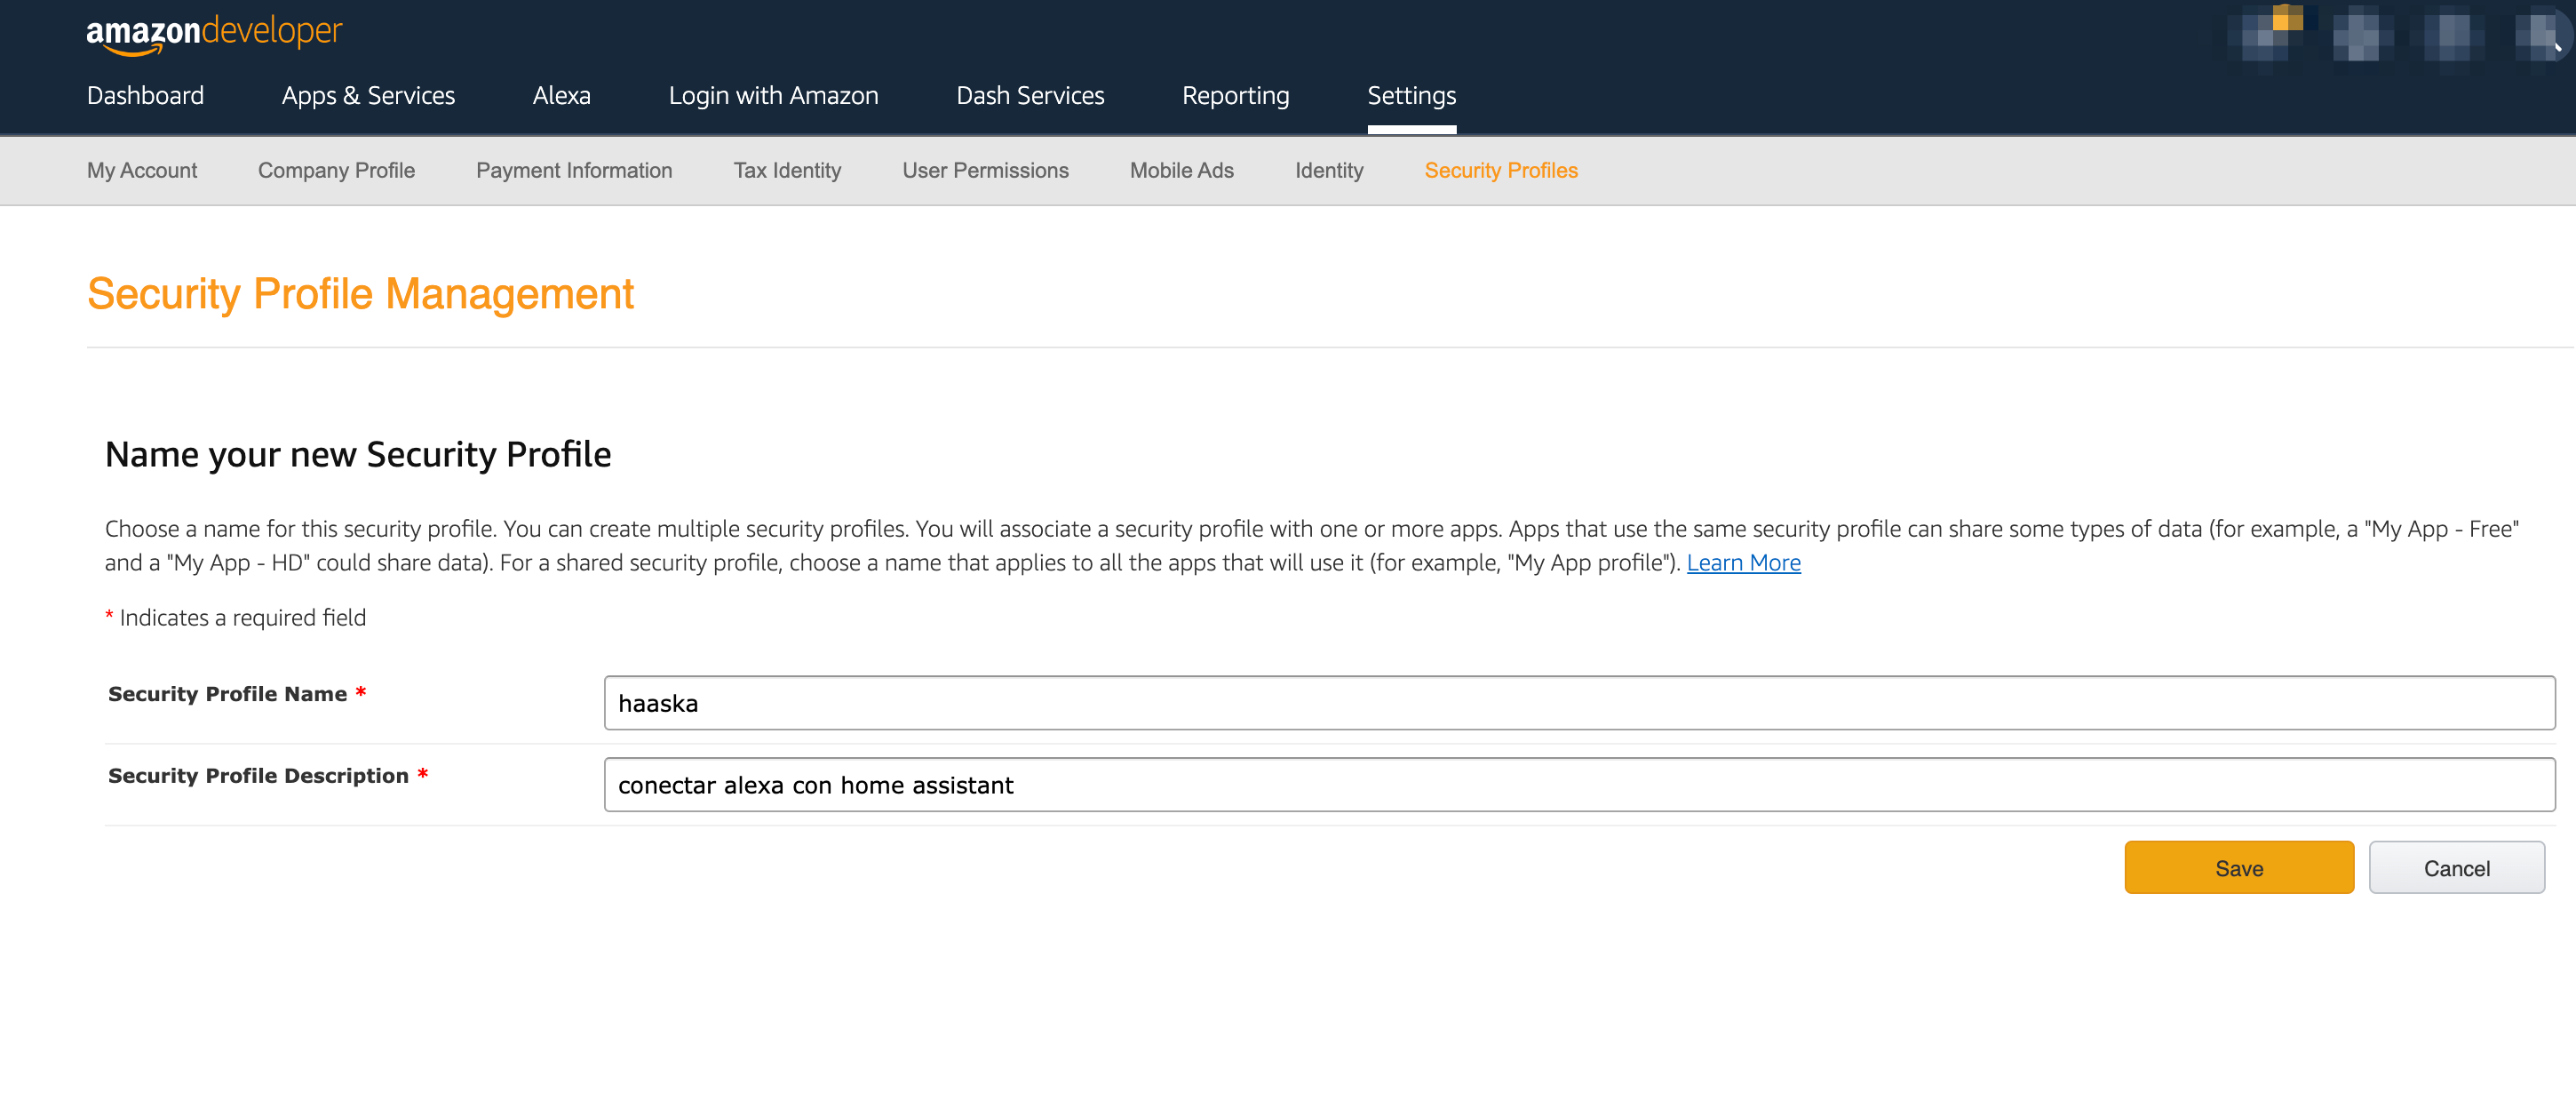Go to User Permissions
Image resolution: width=2576 pixels, height=1109 pixels.
click(985, 170)
